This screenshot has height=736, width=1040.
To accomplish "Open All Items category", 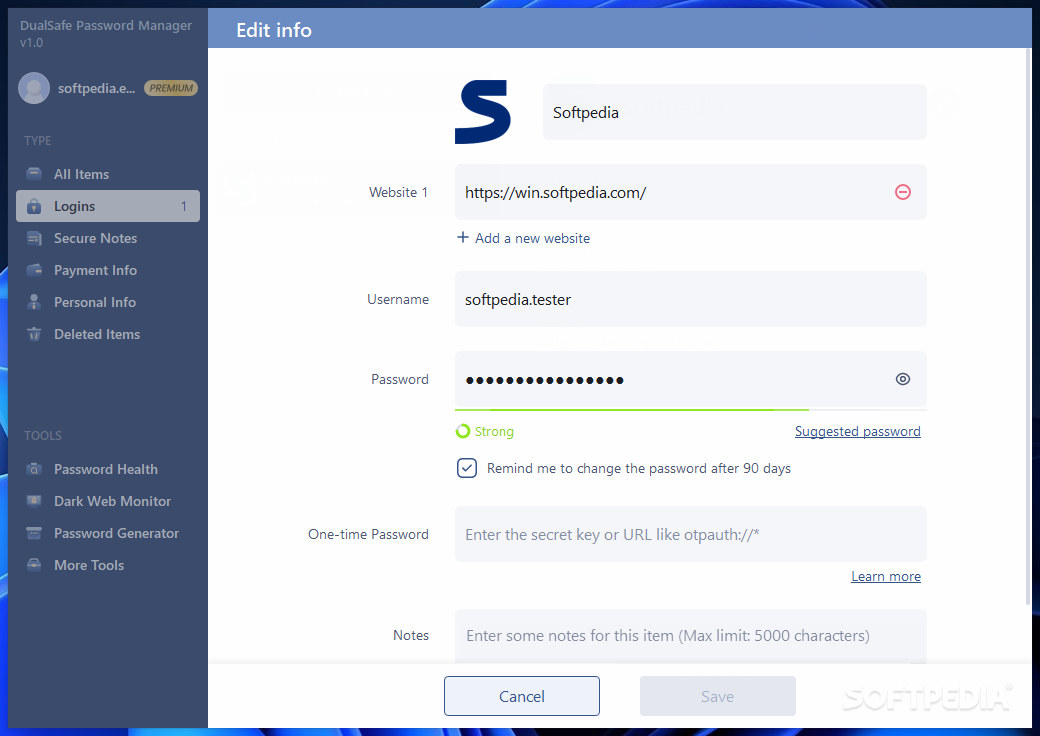I will point(108,174).
